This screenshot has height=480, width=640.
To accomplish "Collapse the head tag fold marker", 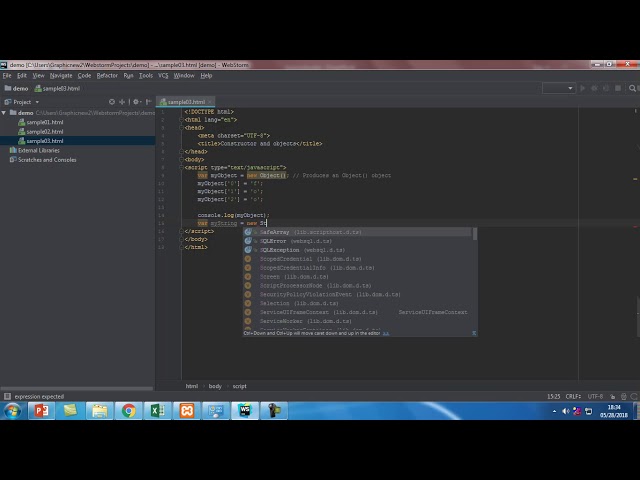I will pyautogui.click(x=181, y=128).
